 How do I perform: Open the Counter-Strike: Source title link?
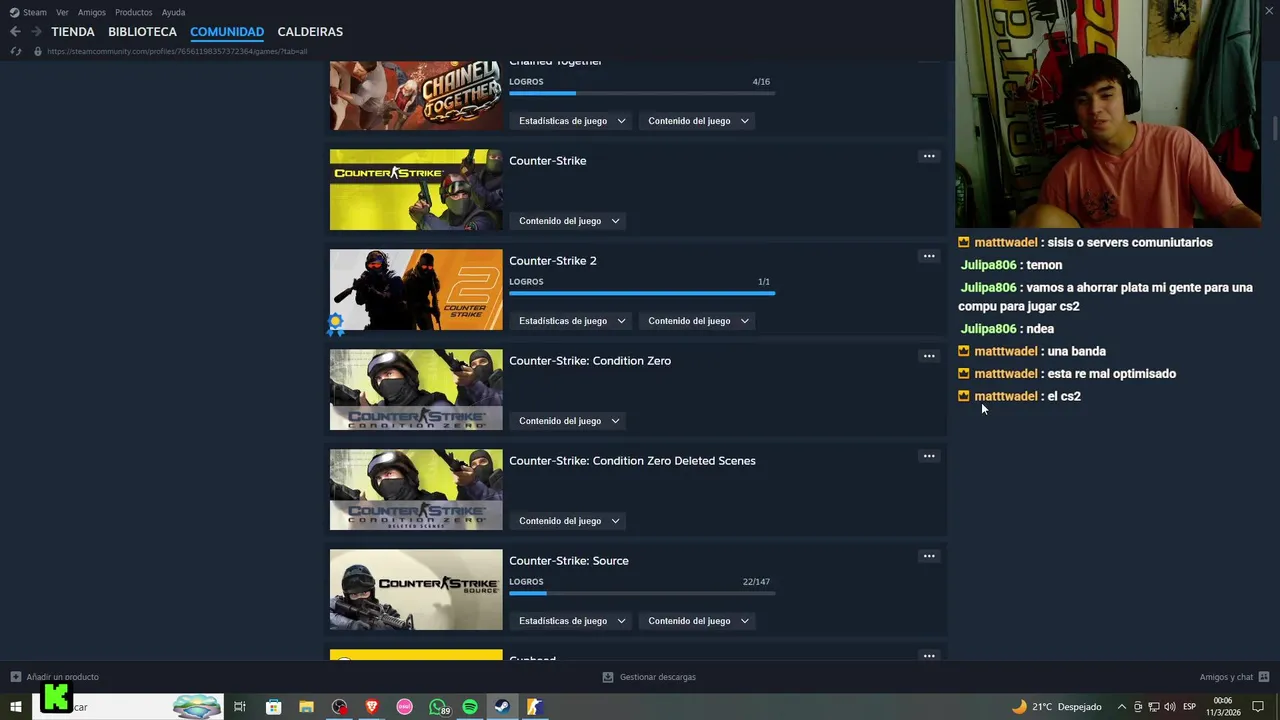[x=569, y=561]
